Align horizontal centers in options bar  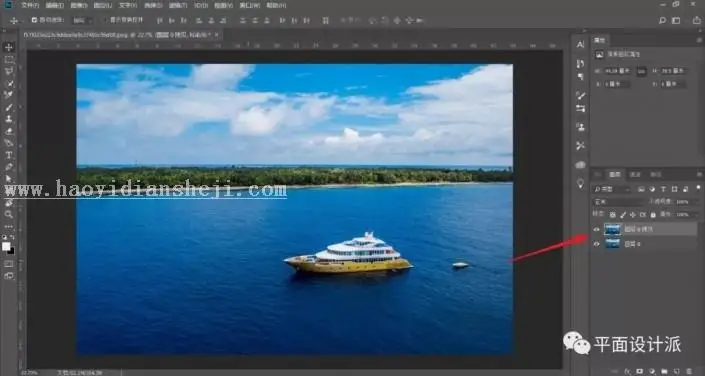tap(211, 20)
